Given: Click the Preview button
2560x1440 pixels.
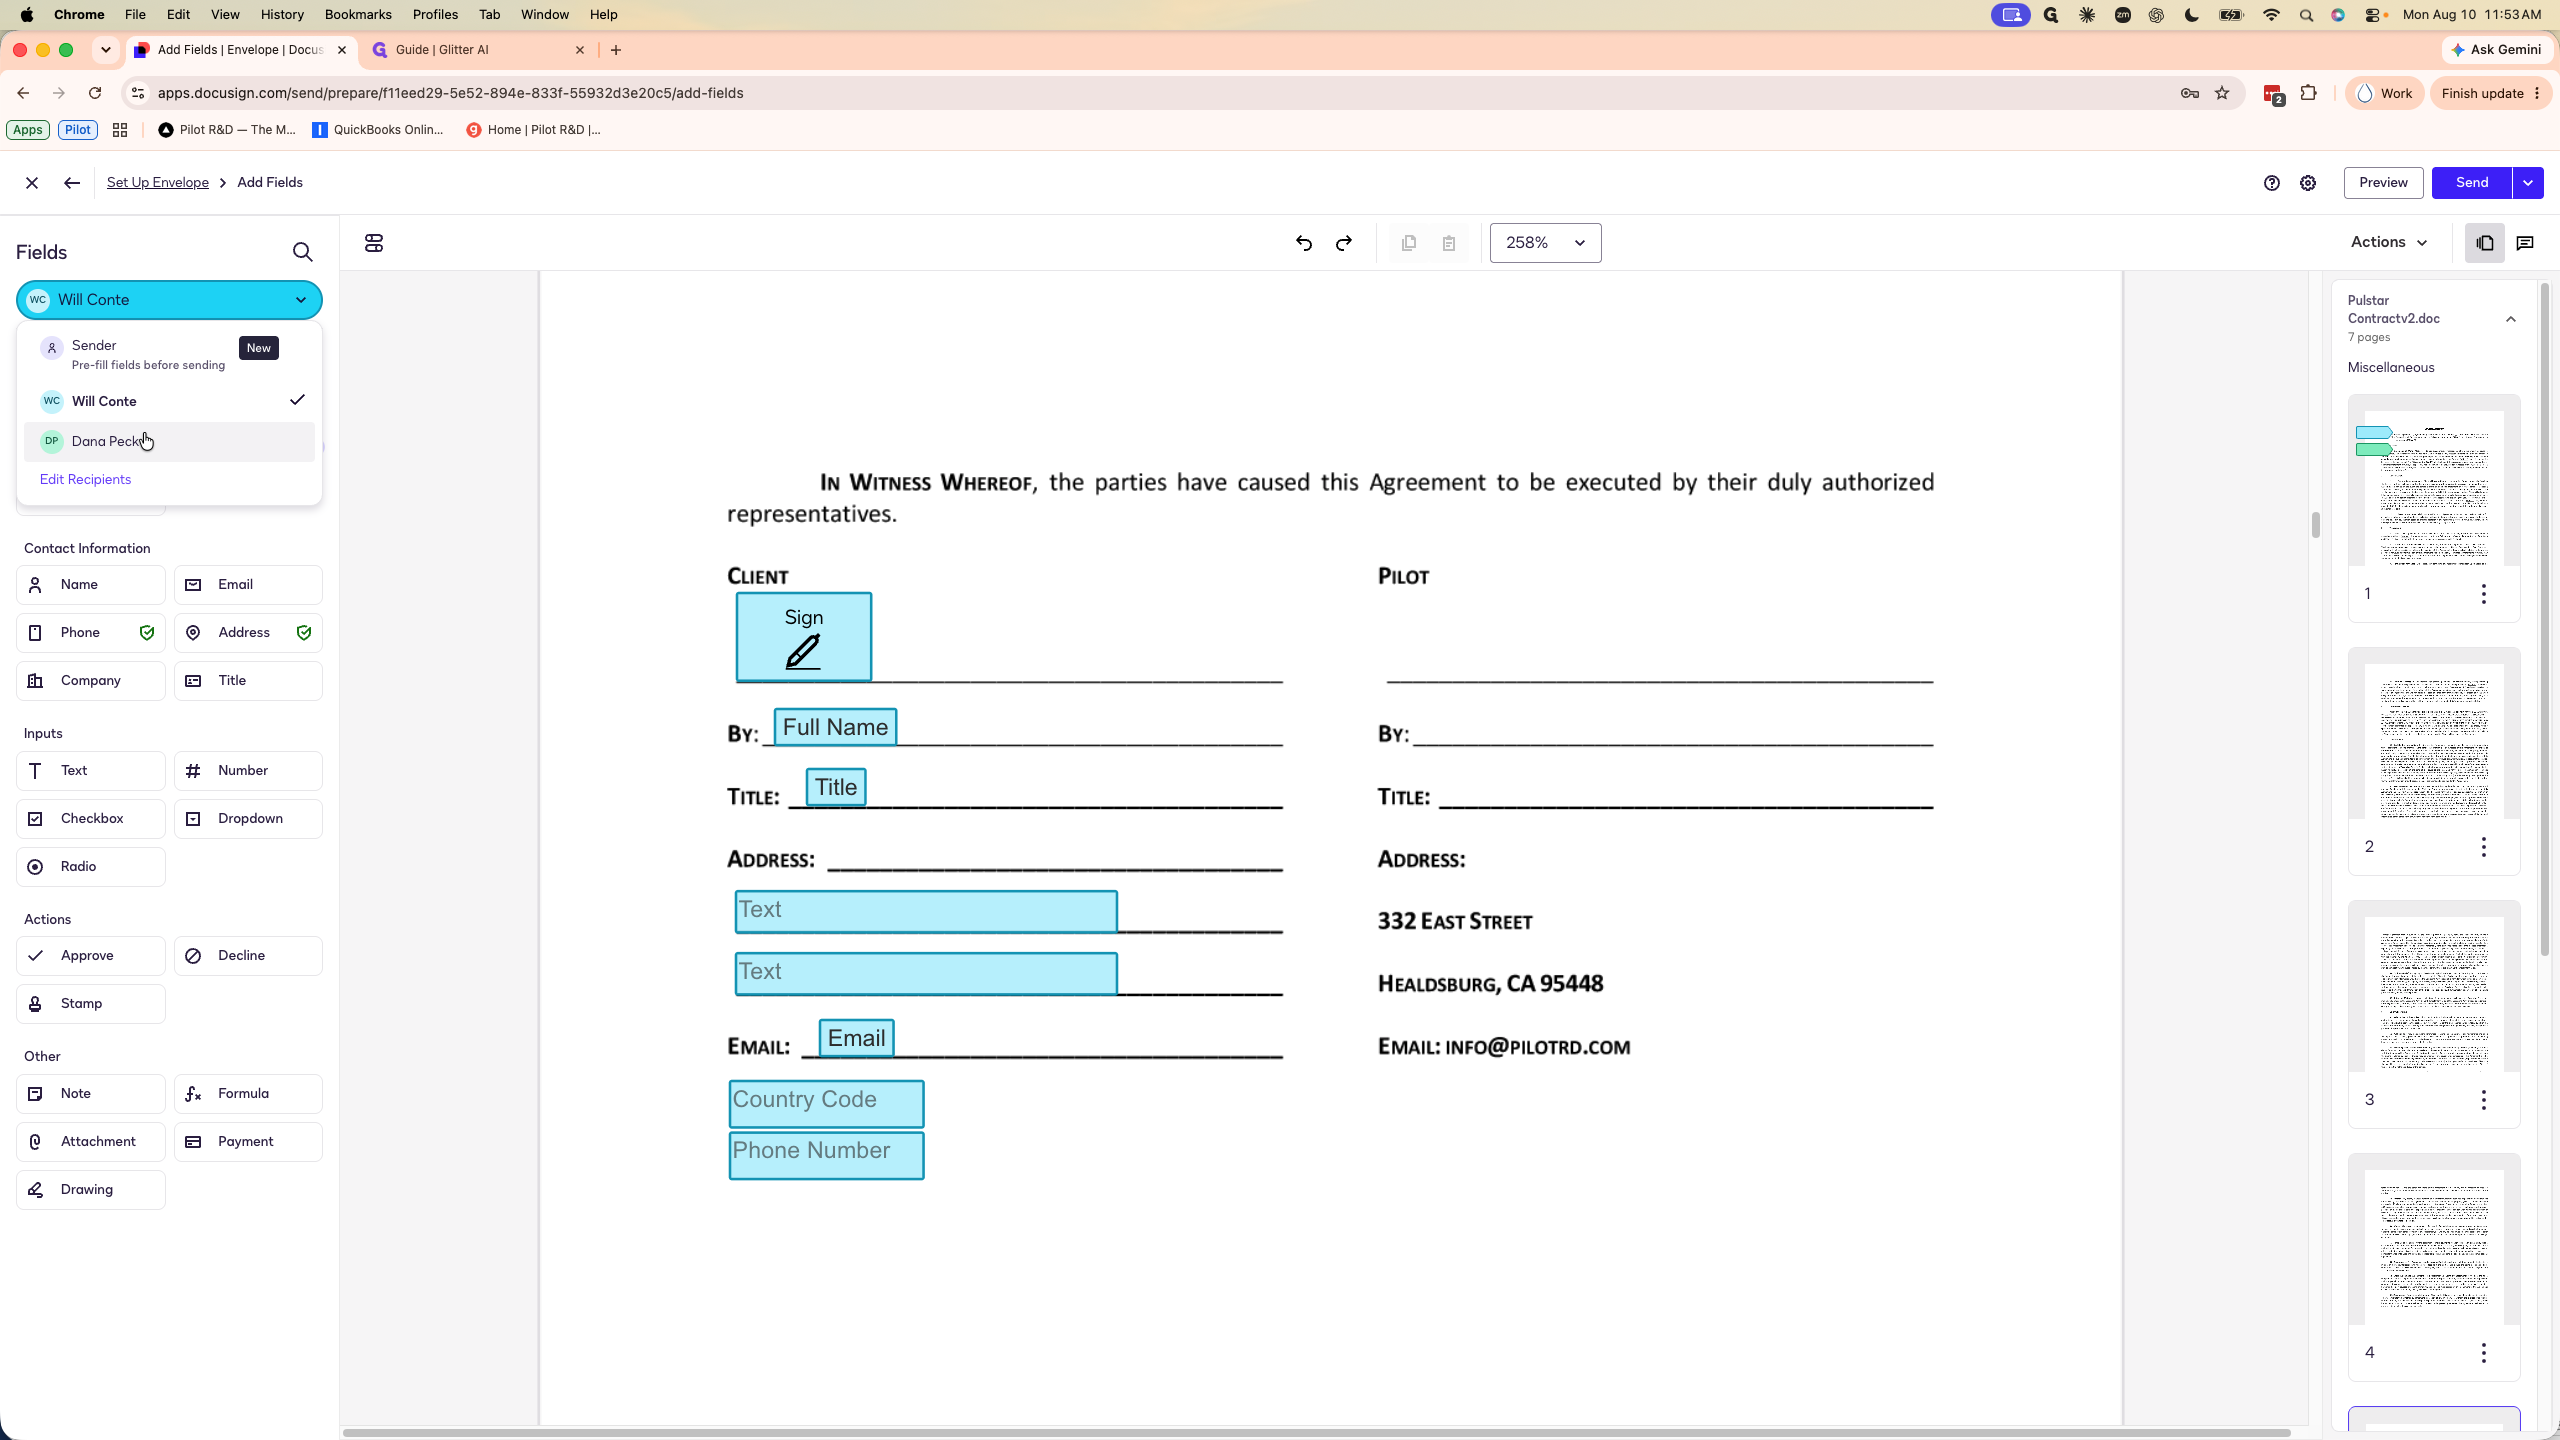Looking at the screenshot, I should pyautogui.click(x=2383, y=183).
